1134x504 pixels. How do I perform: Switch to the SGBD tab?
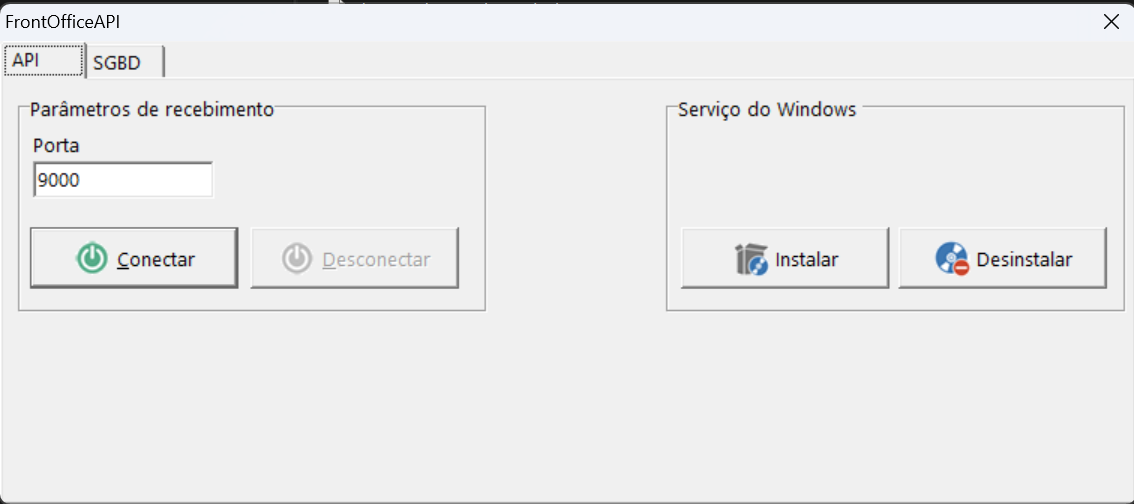point(120,63)
